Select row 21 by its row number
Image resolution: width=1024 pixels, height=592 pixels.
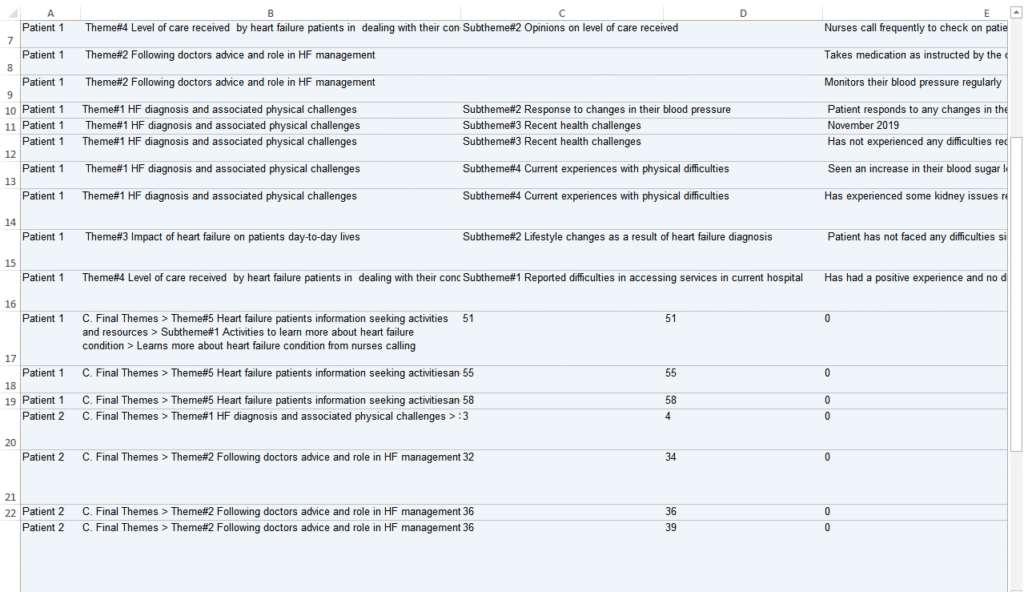10,478
